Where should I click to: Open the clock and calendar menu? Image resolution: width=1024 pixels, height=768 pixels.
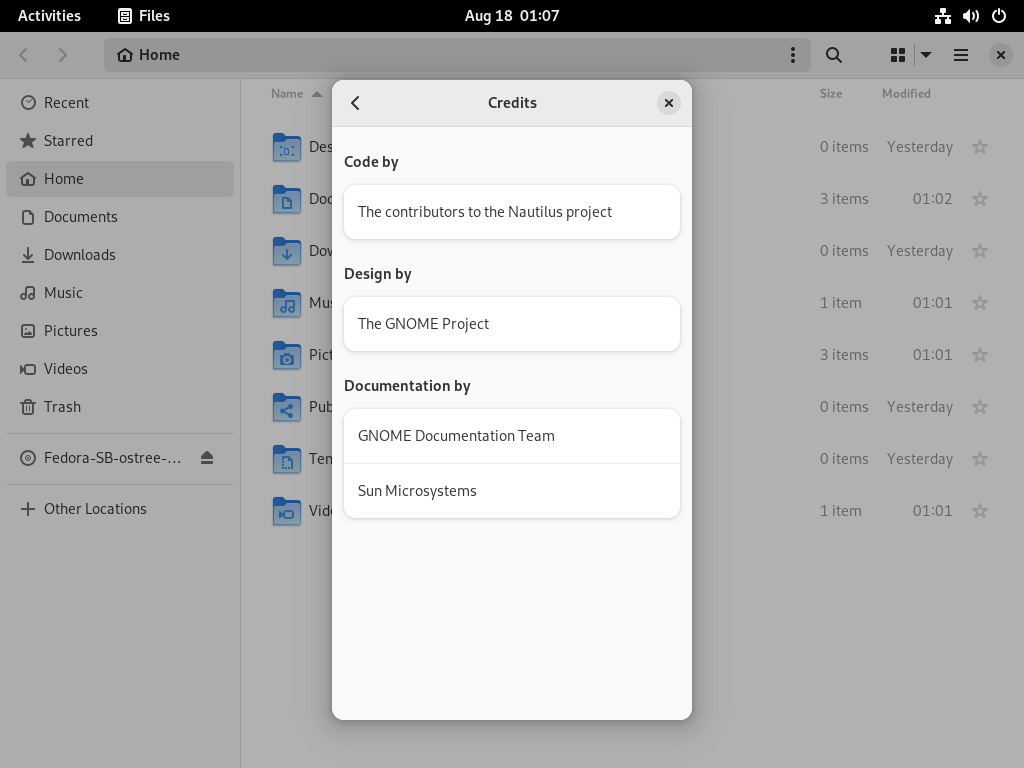pyautogui.click(x=512, y=16)
